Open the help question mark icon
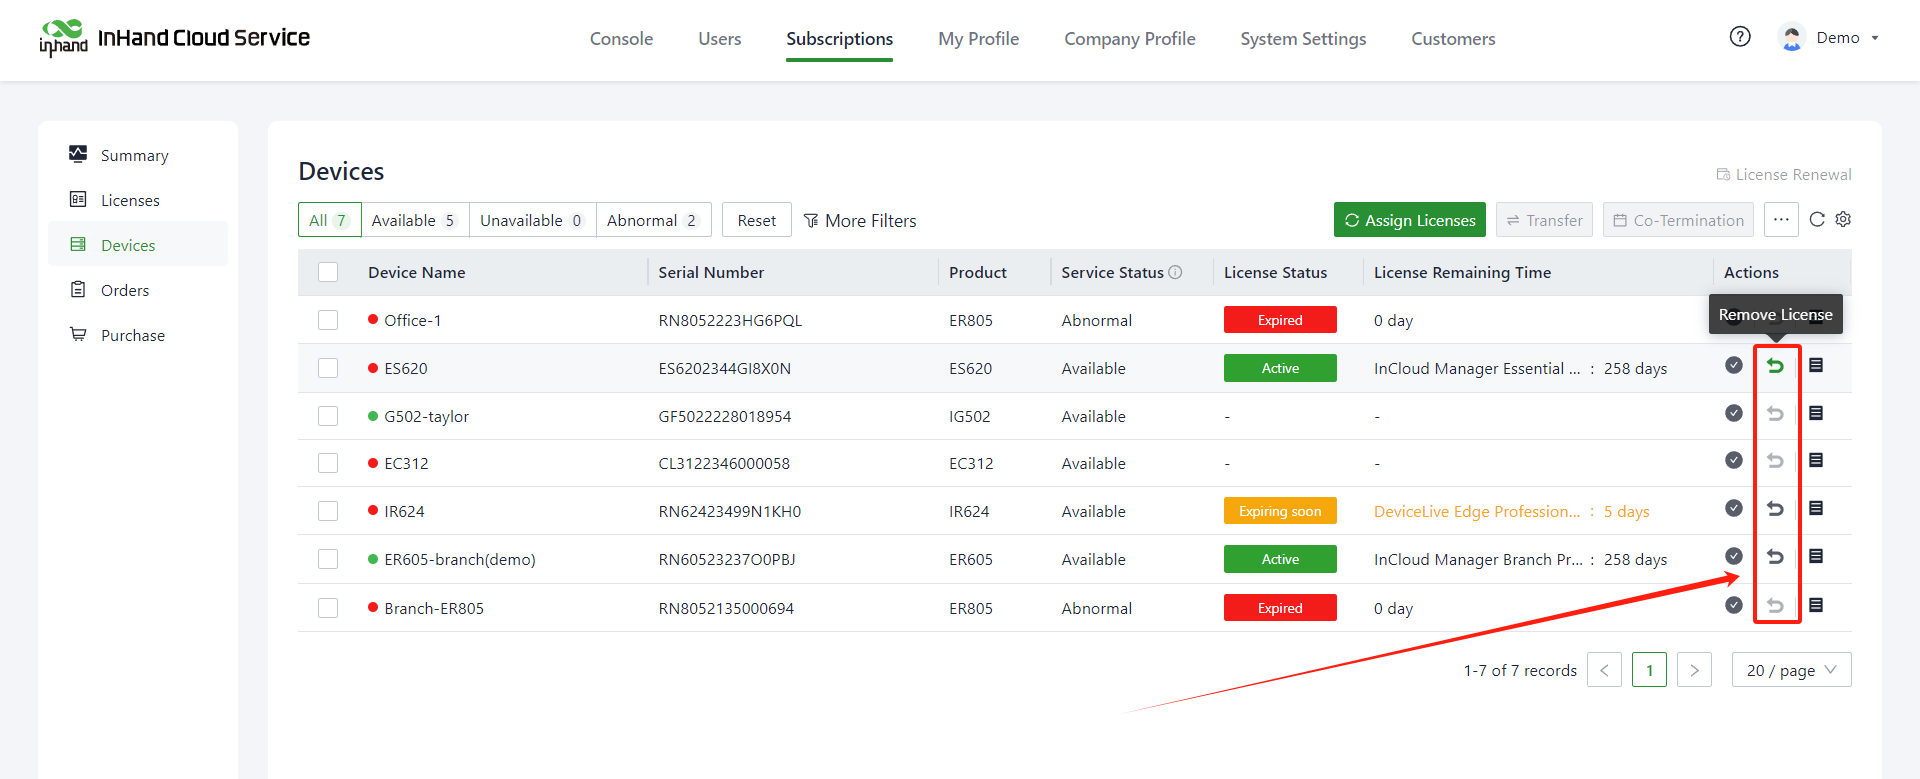Viewport: 1920px width, 779px height. 1740,37
